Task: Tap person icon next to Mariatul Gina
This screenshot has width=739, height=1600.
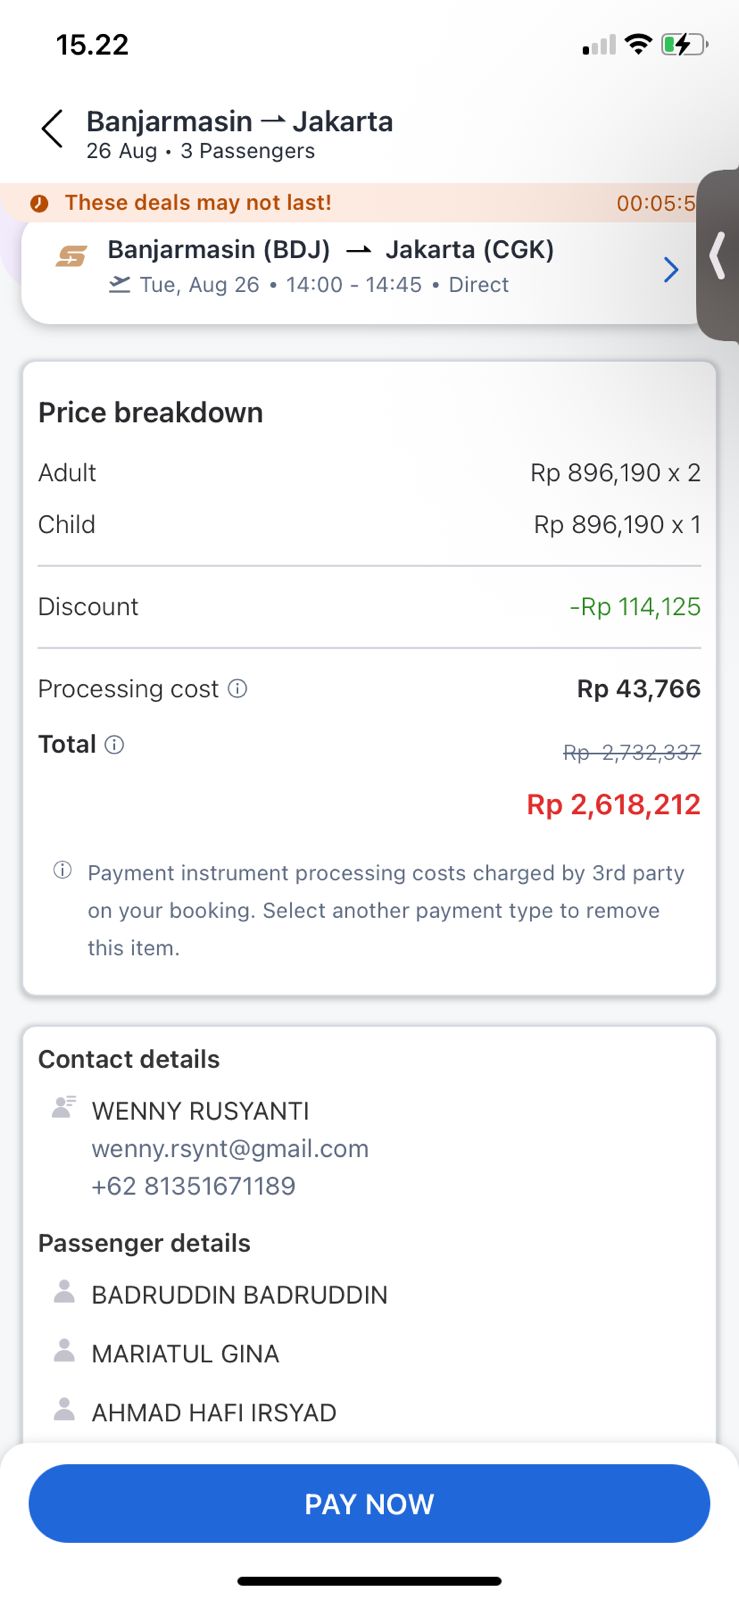Action: coord(64,1351)
